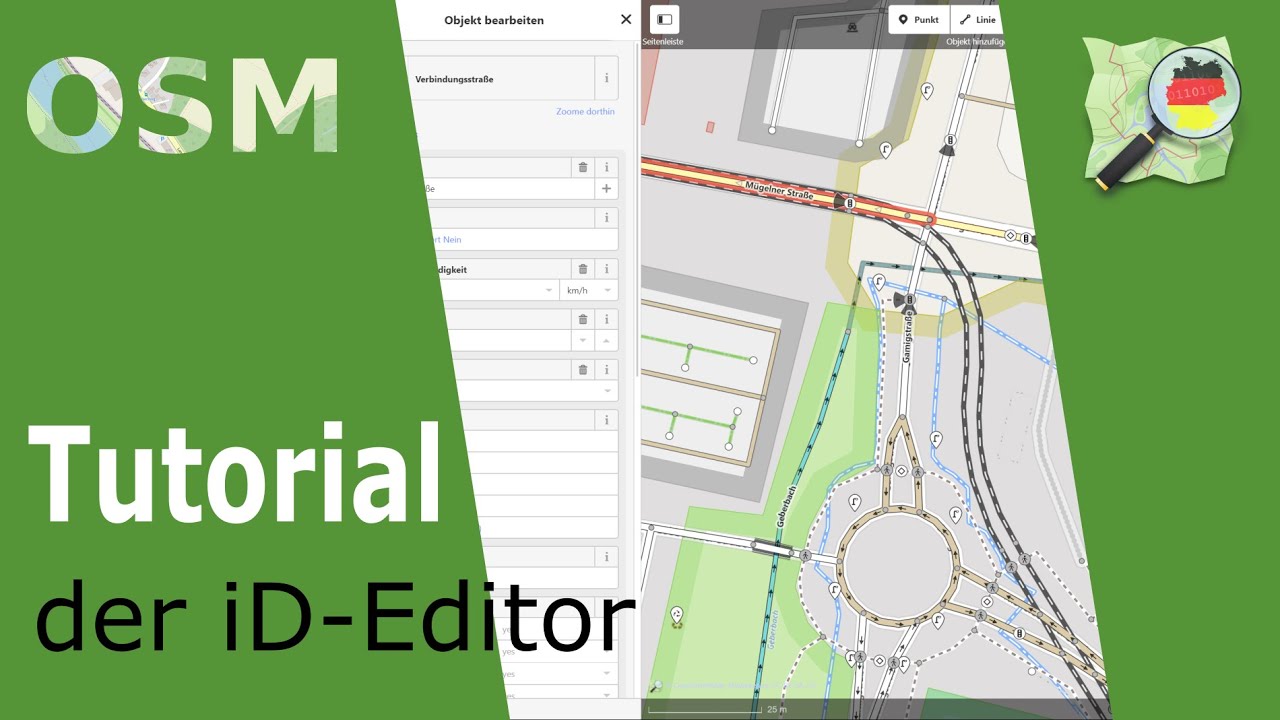Delete the field two rows below km/h
The image size is (1280, 720).
pyautogui.click(x=583, y=369)
